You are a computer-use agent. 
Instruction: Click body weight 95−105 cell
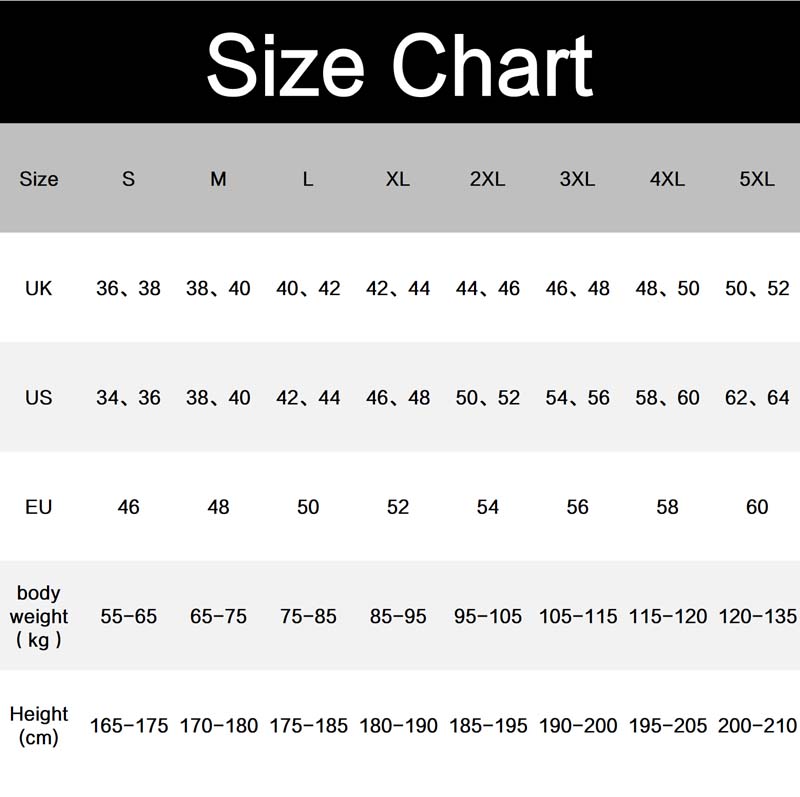tap(488, 617)
